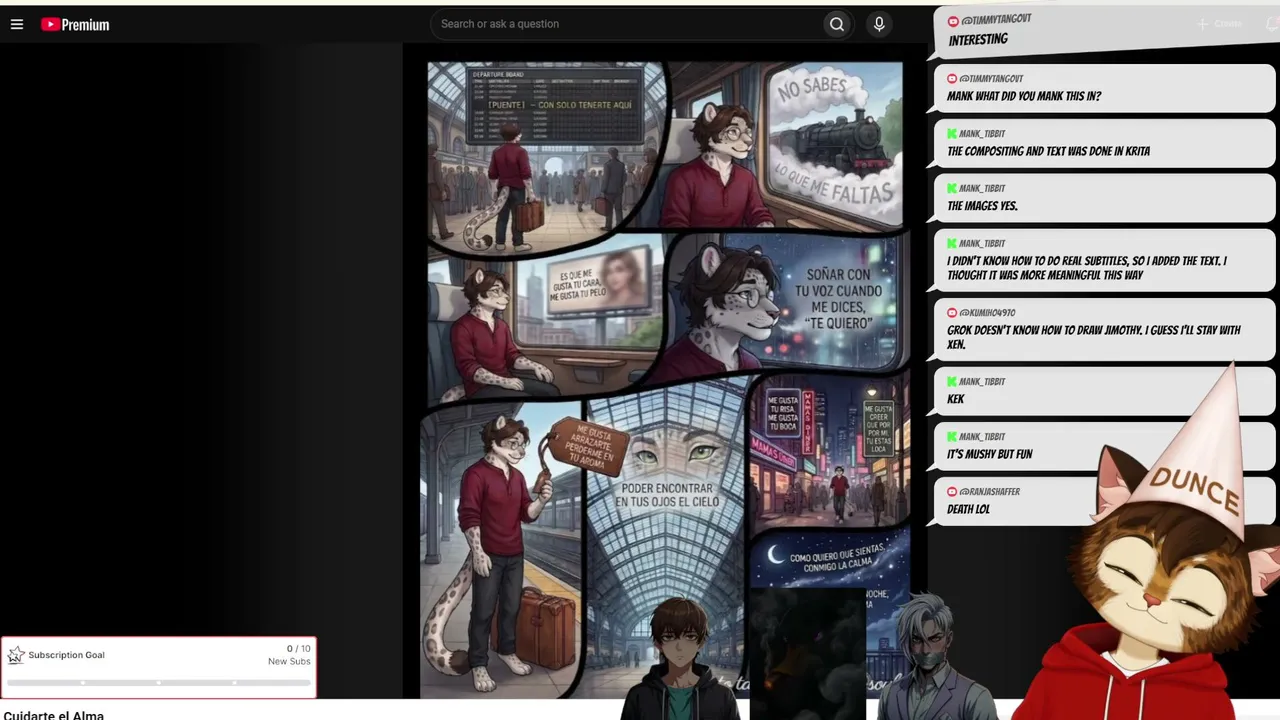Select the 'New Subs' label
The image size is (1280, 720).
[289, 662]
